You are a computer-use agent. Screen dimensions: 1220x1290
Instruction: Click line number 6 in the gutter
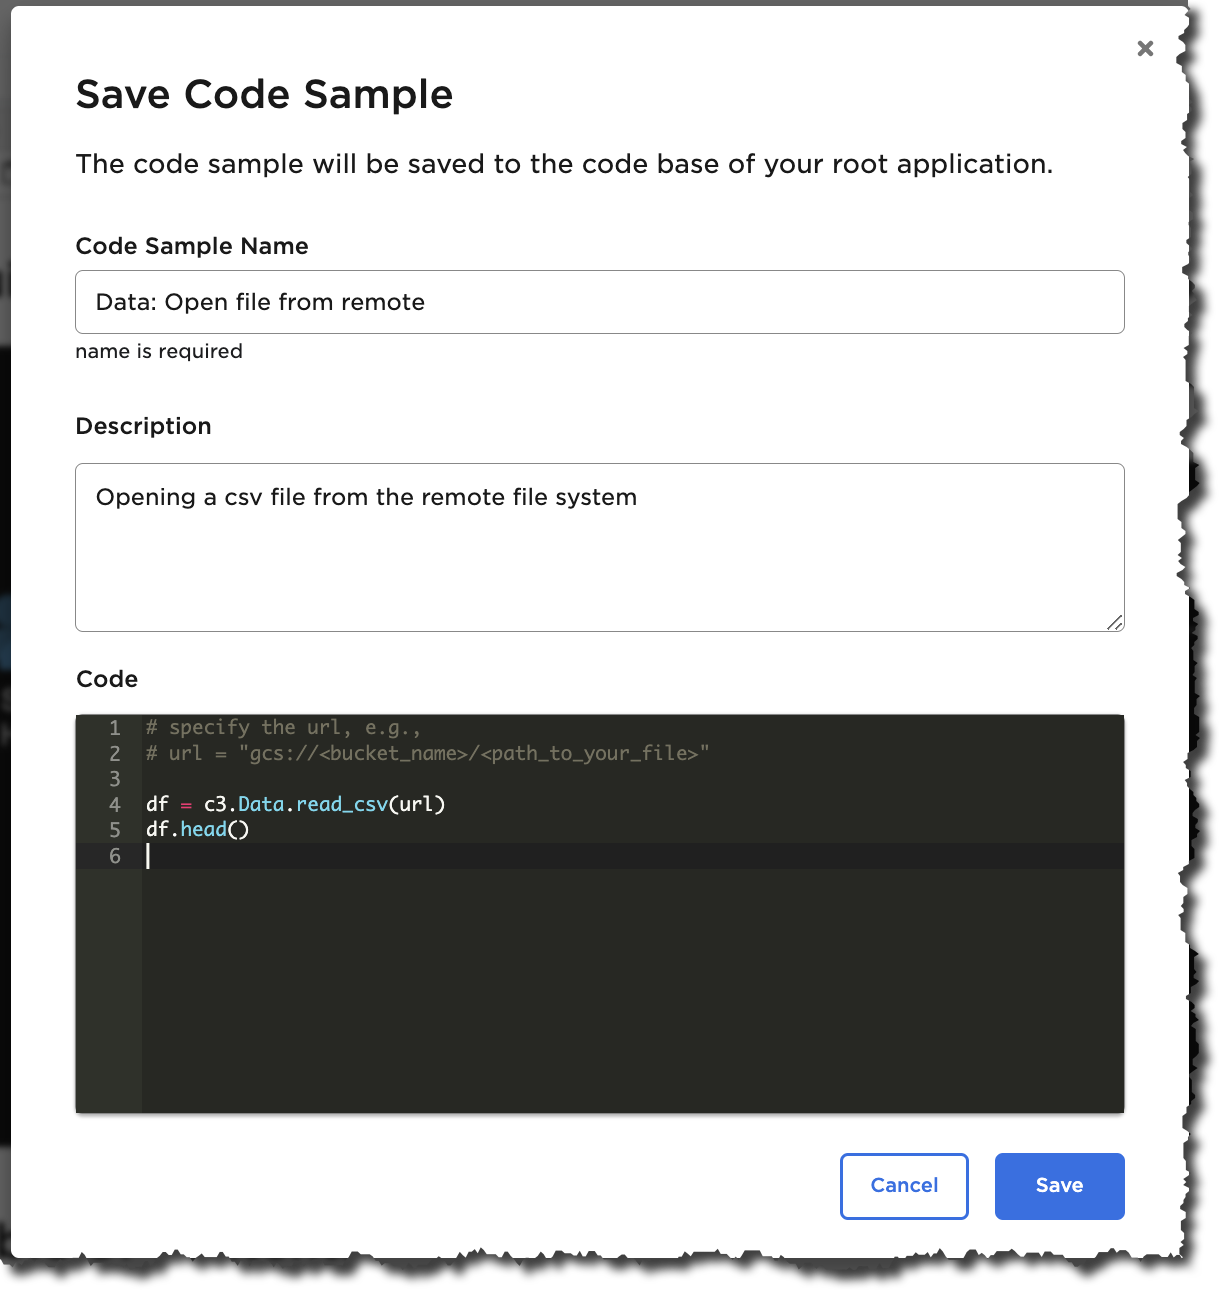(x=115, y=856)
